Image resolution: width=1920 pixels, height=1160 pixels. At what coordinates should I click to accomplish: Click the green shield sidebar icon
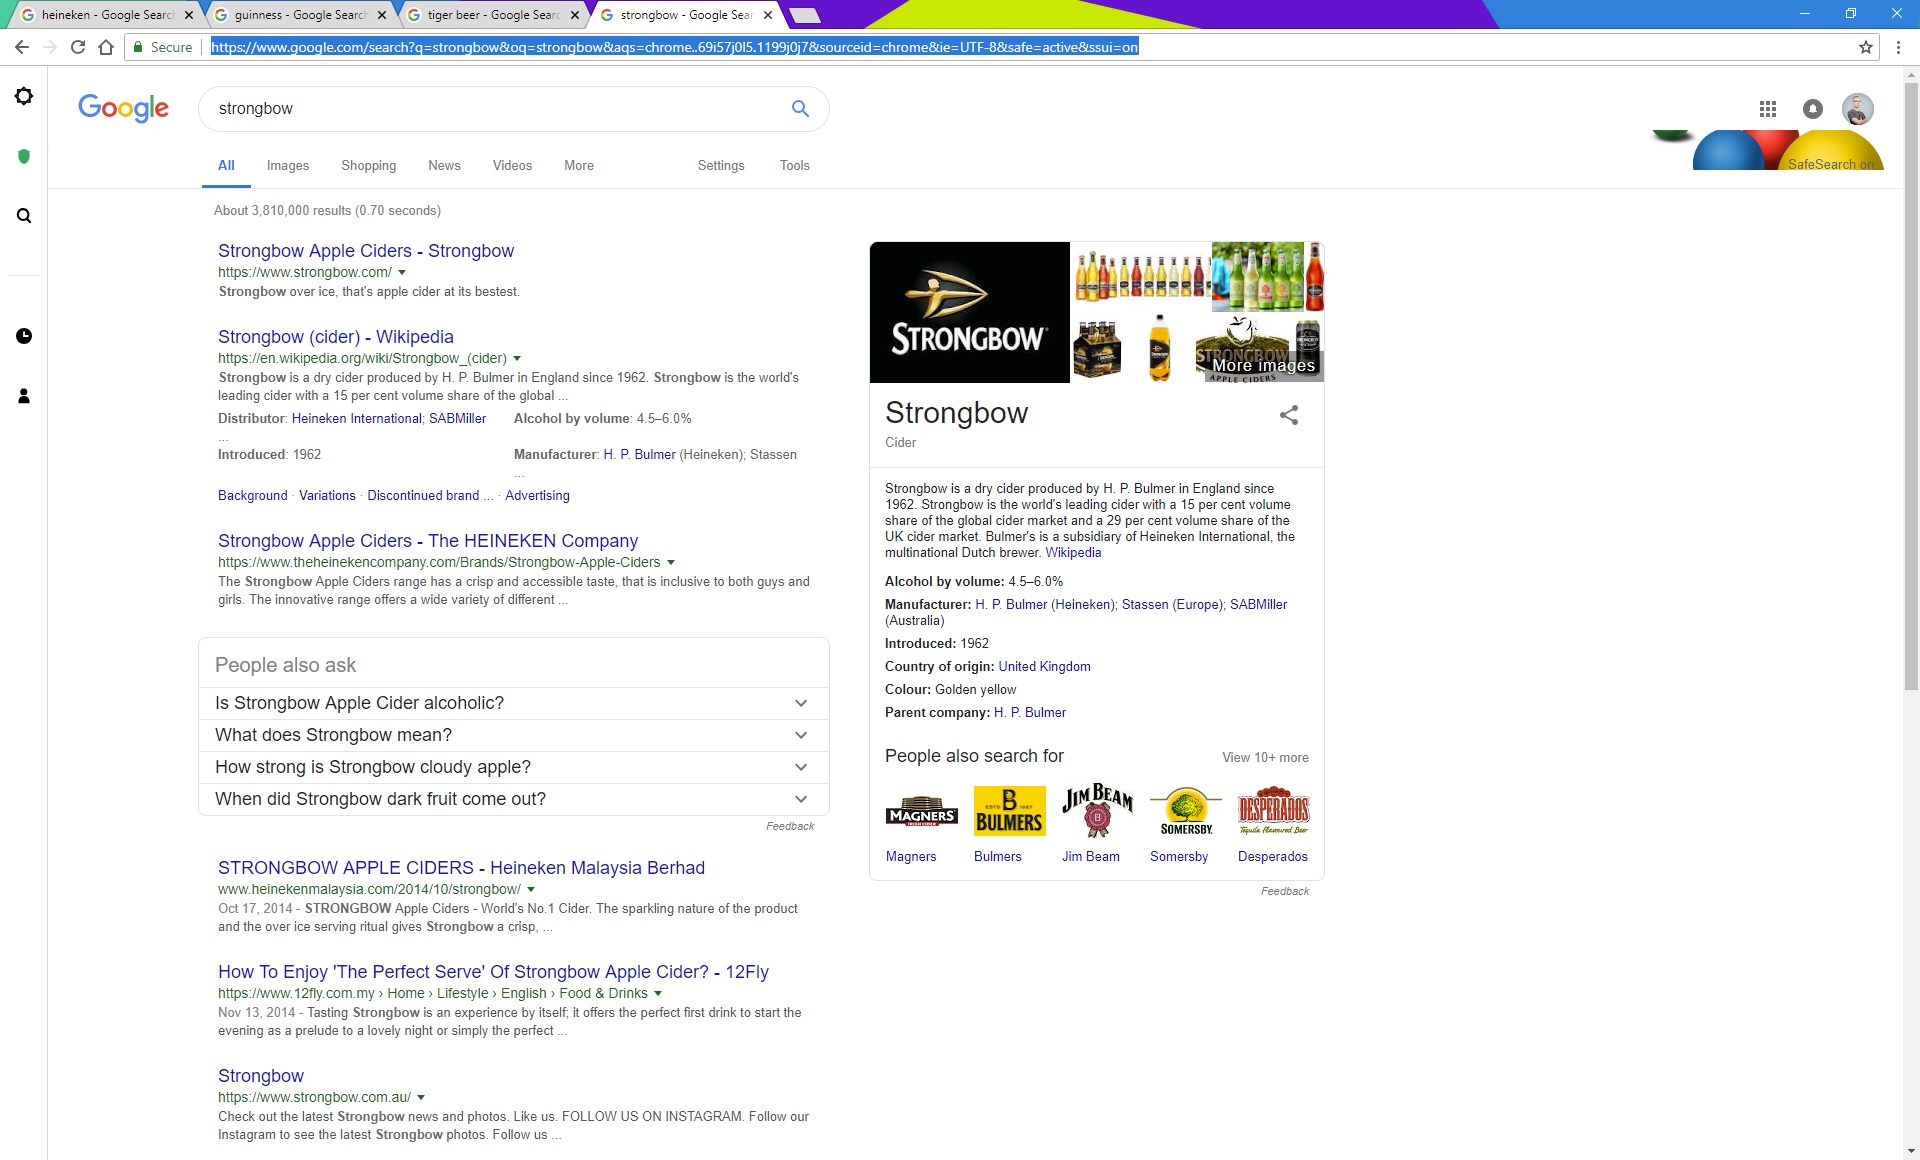(x=24, y=156)
